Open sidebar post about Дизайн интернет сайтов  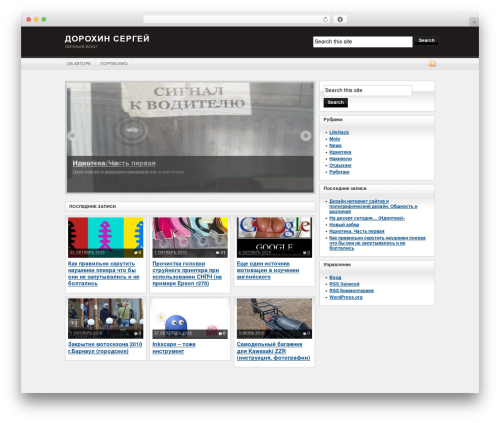(x=373, y=206)
